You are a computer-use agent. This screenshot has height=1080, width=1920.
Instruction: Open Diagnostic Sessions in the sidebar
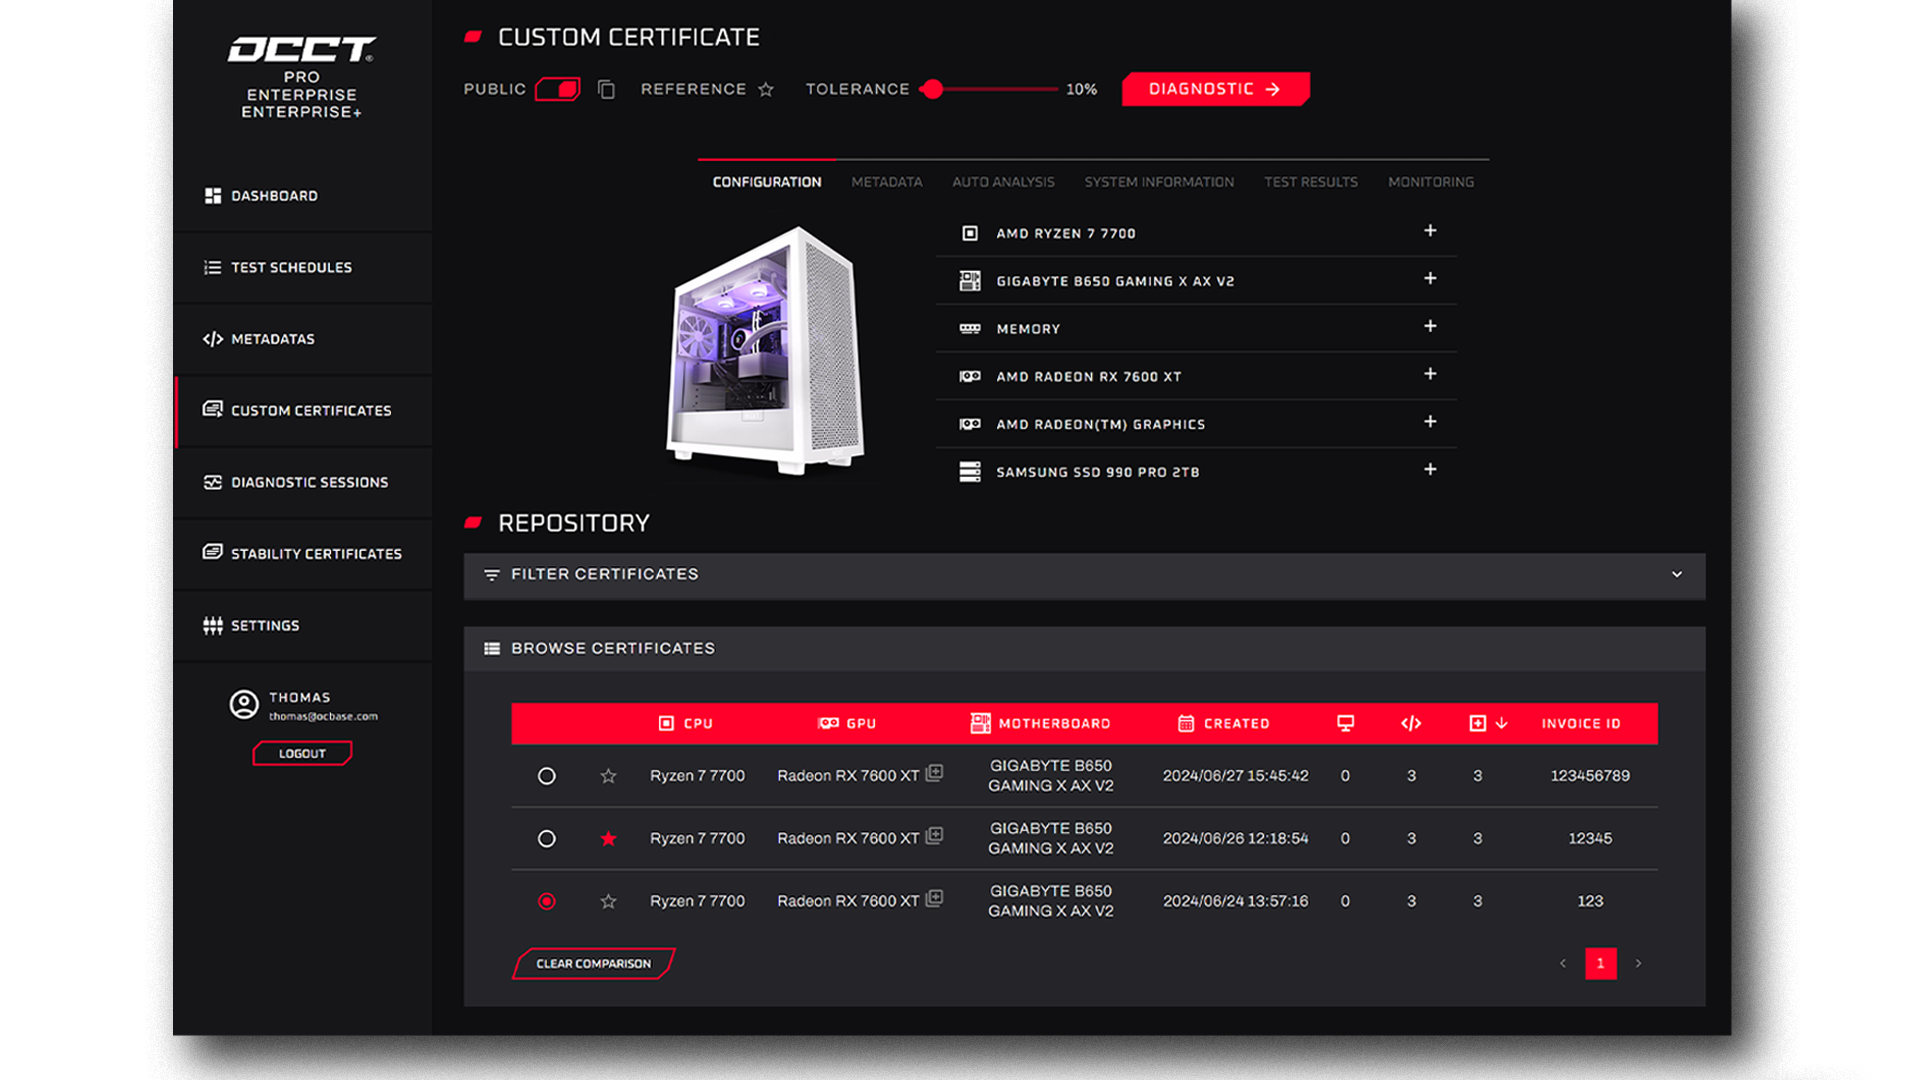(303, 482)
